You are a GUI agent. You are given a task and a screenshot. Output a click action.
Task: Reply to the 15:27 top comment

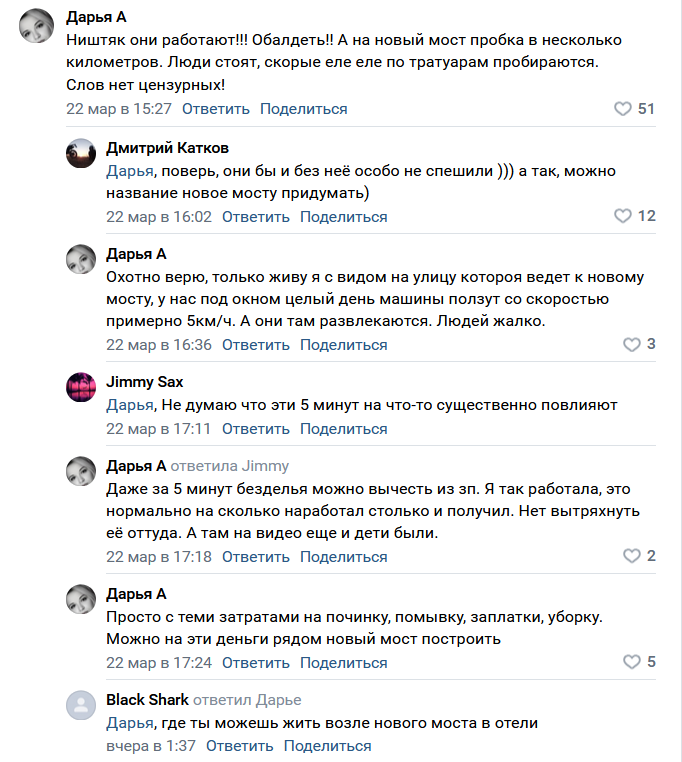(x=215, y=109)
